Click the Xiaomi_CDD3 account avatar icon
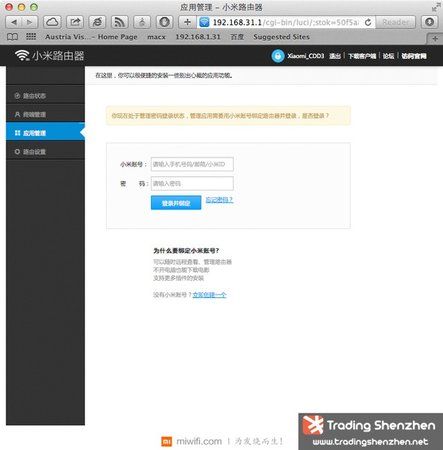Screen dimensions: 443x450 278,56
